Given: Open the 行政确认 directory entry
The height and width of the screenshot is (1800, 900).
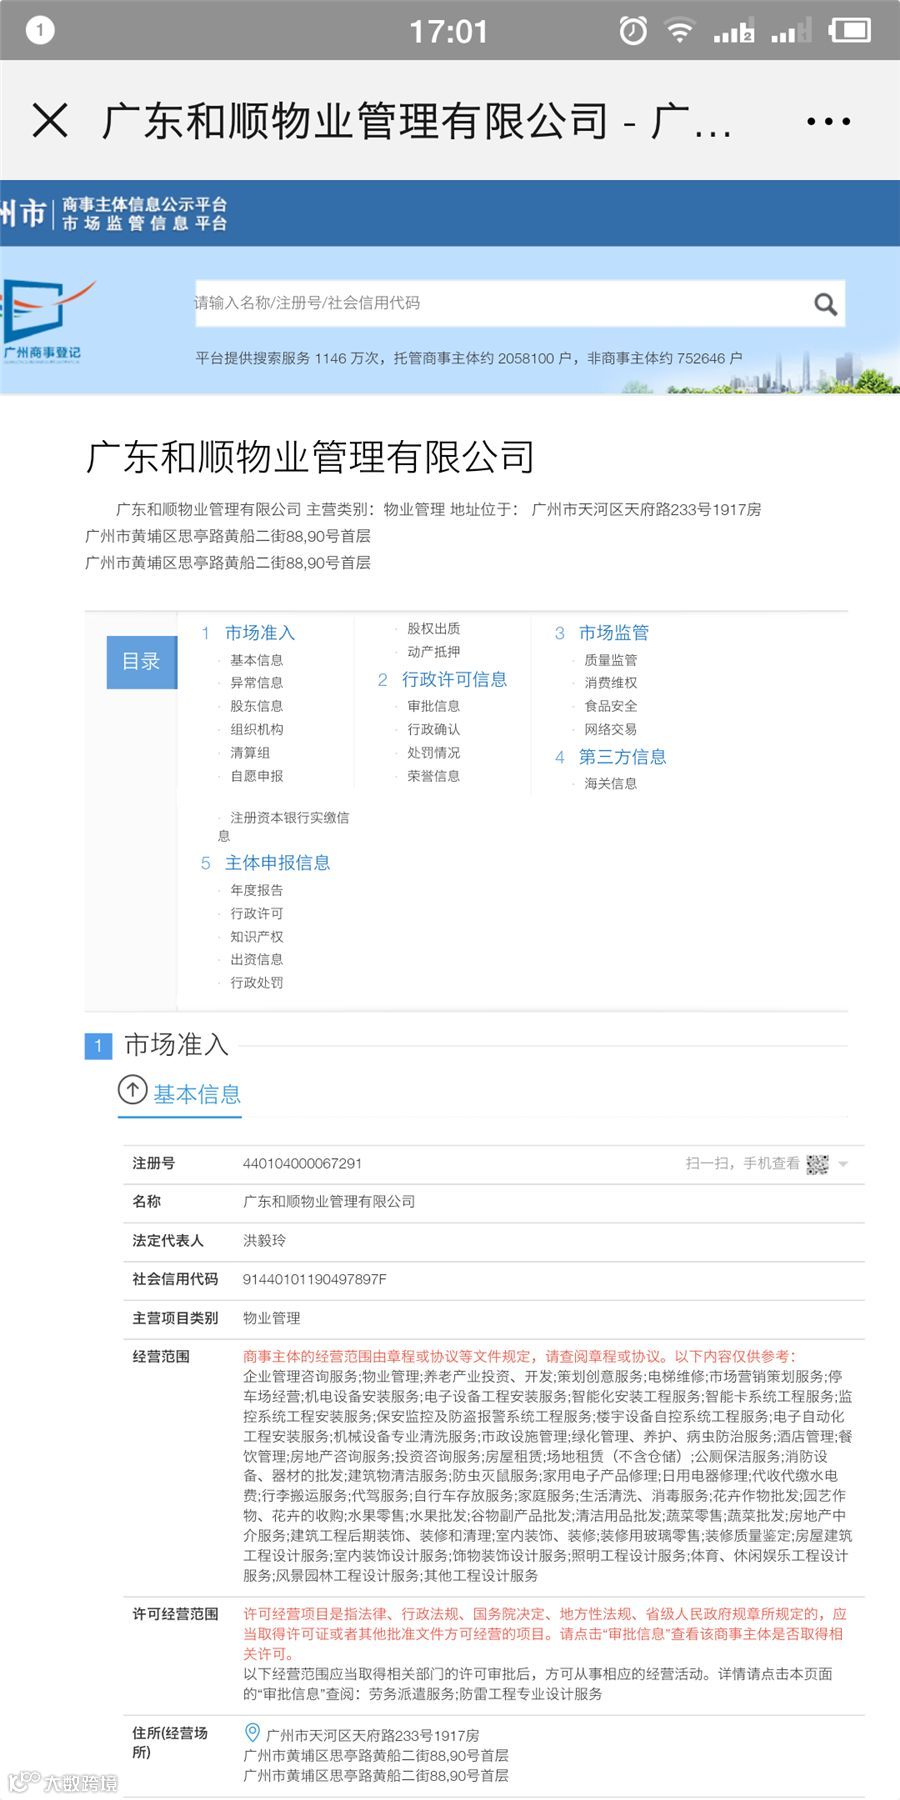Looking at the screenshot, I should coord(434,730).
